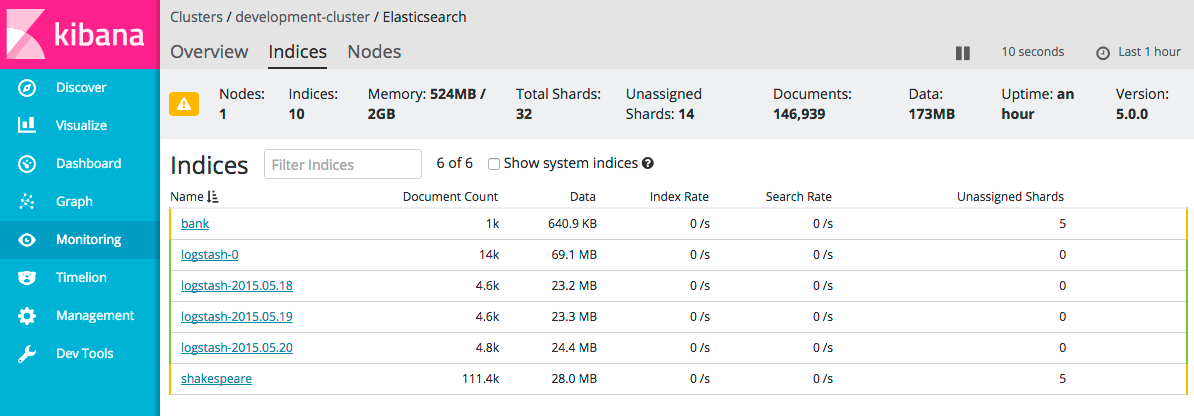The image size is (1194, 416).
Task: Open the Last 1 hour time picker
Action: click(1138, 52)
